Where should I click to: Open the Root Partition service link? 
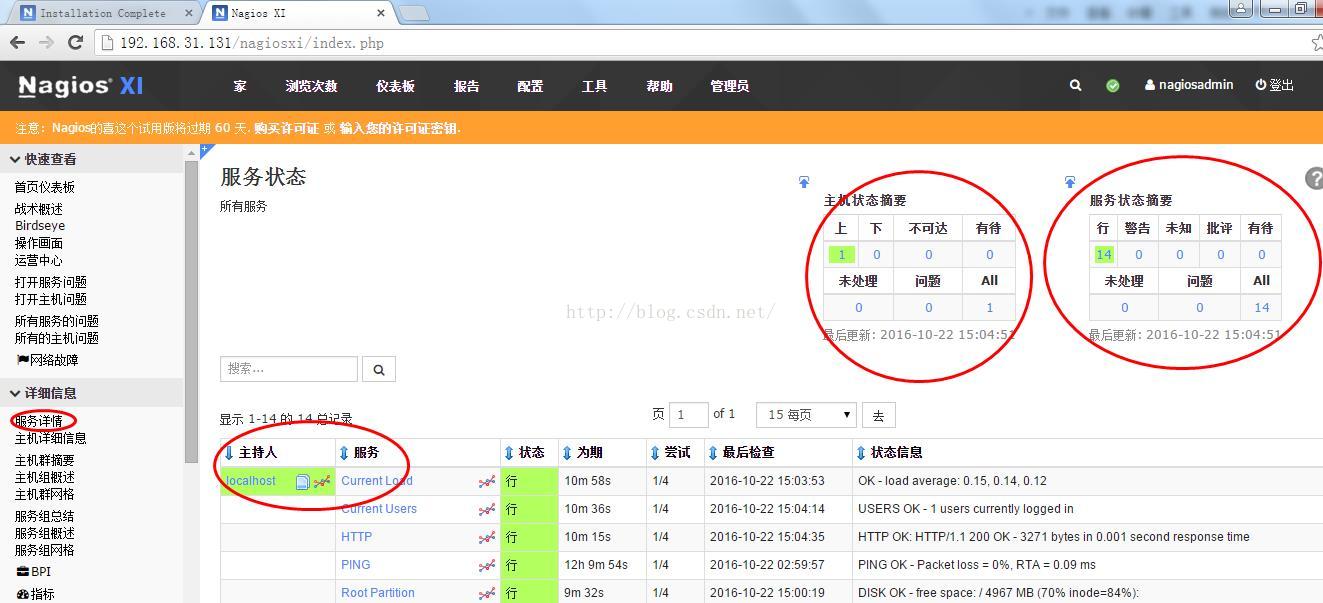[x=378, y=593]
